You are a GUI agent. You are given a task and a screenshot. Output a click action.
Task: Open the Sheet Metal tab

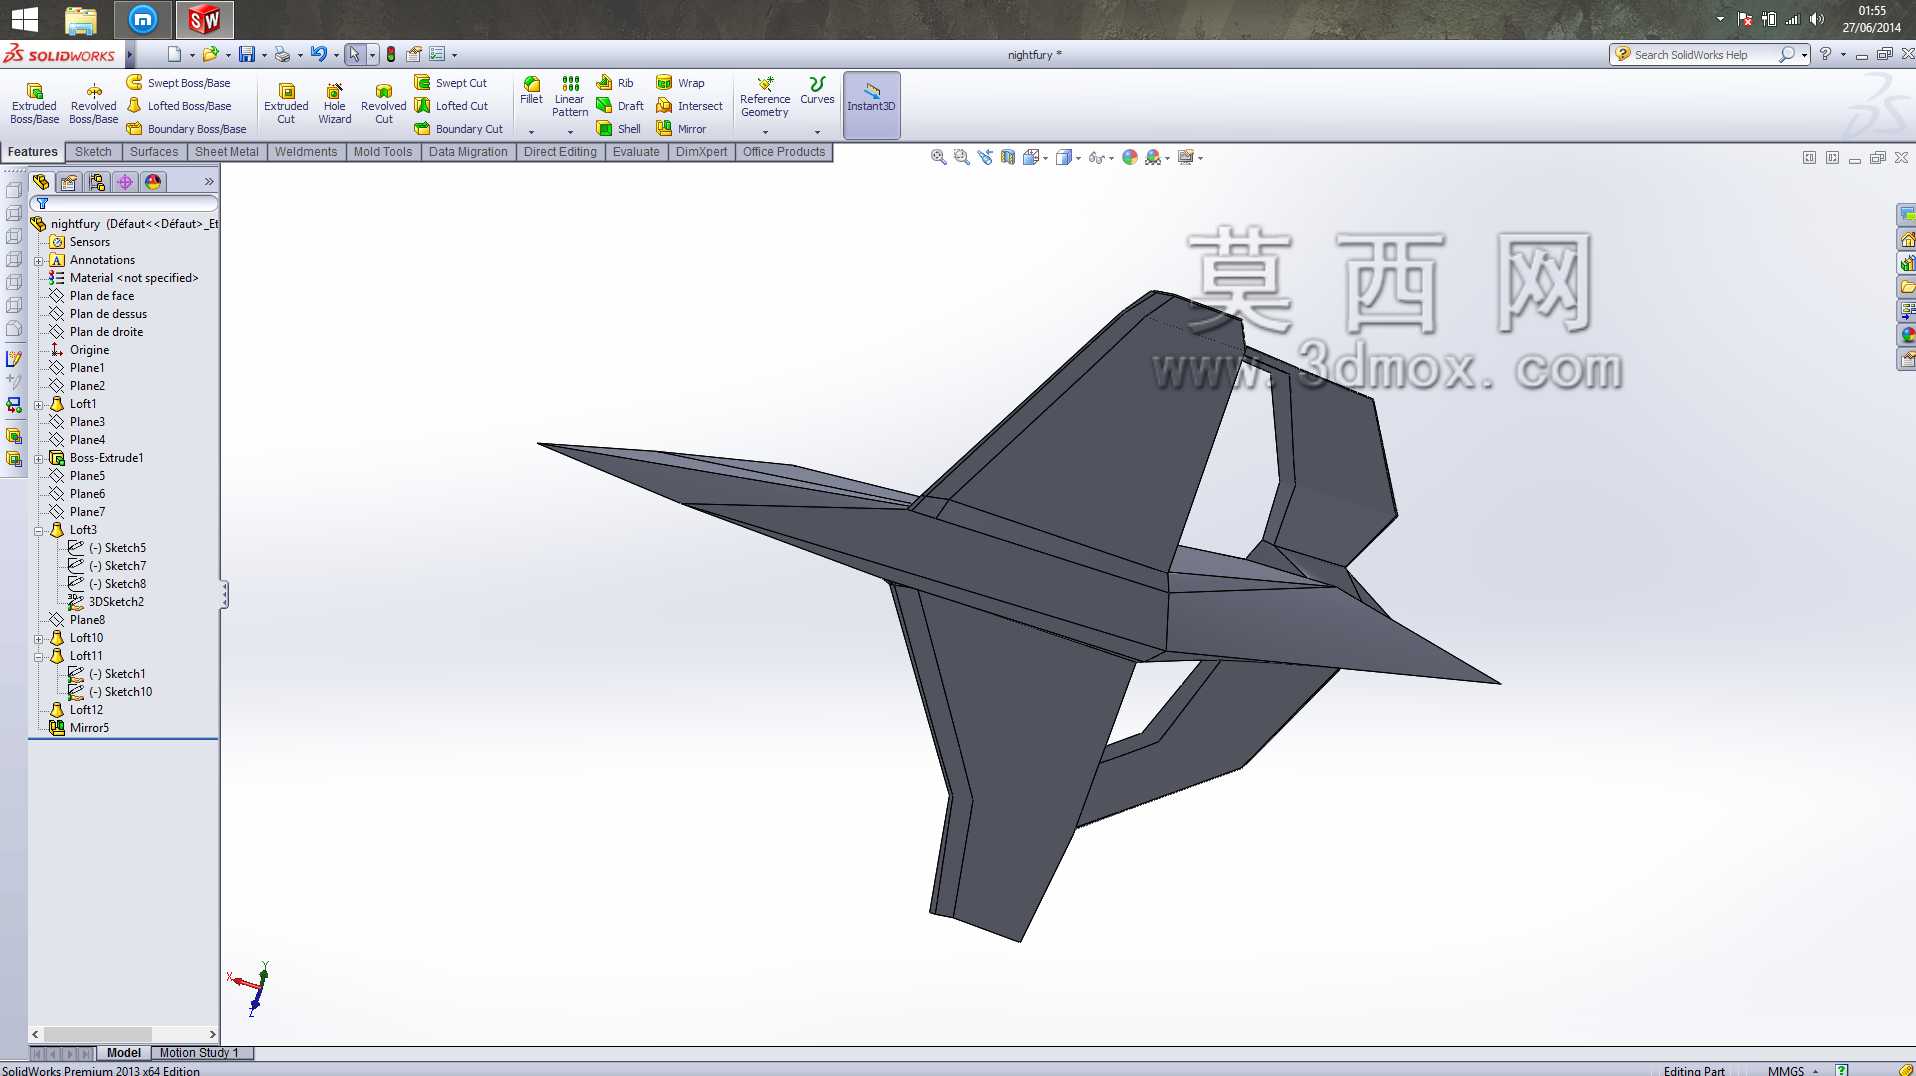pyautogui.click(x=226, y=152)
